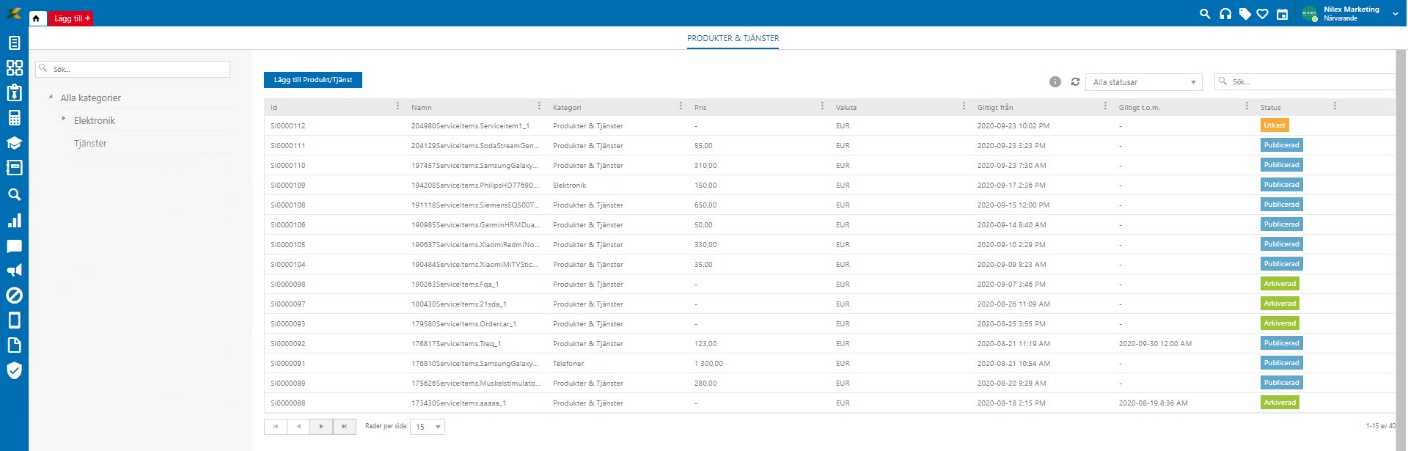Click the category search field on left

[133, 70]
